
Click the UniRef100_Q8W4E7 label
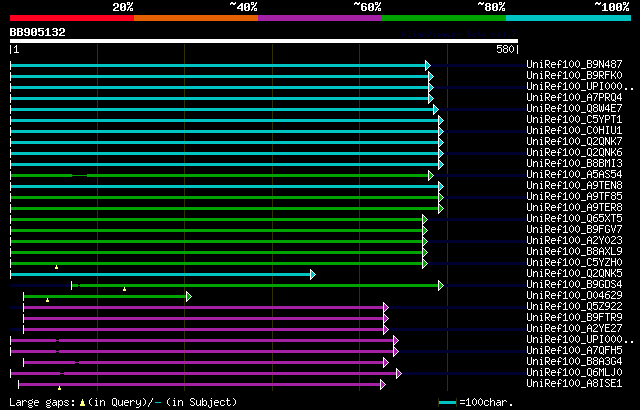point(574,109)
